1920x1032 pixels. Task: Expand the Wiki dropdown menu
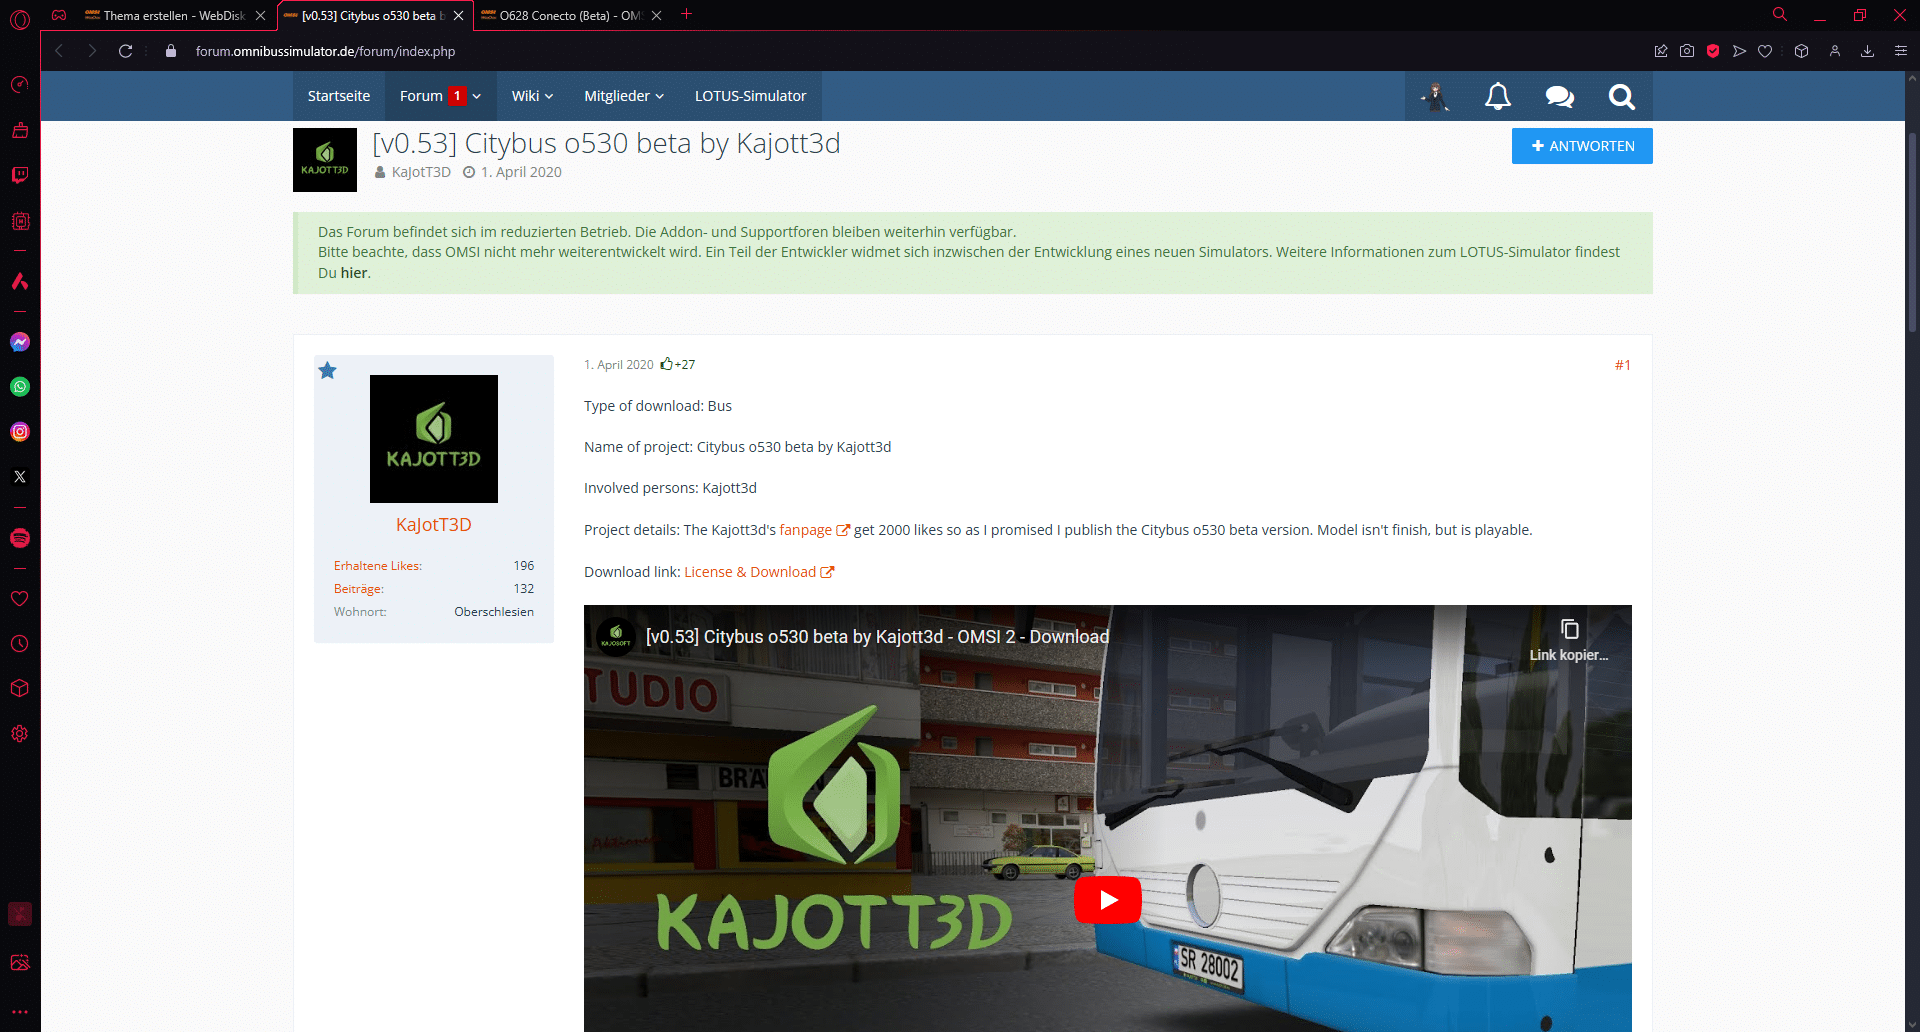click(532, 96)
